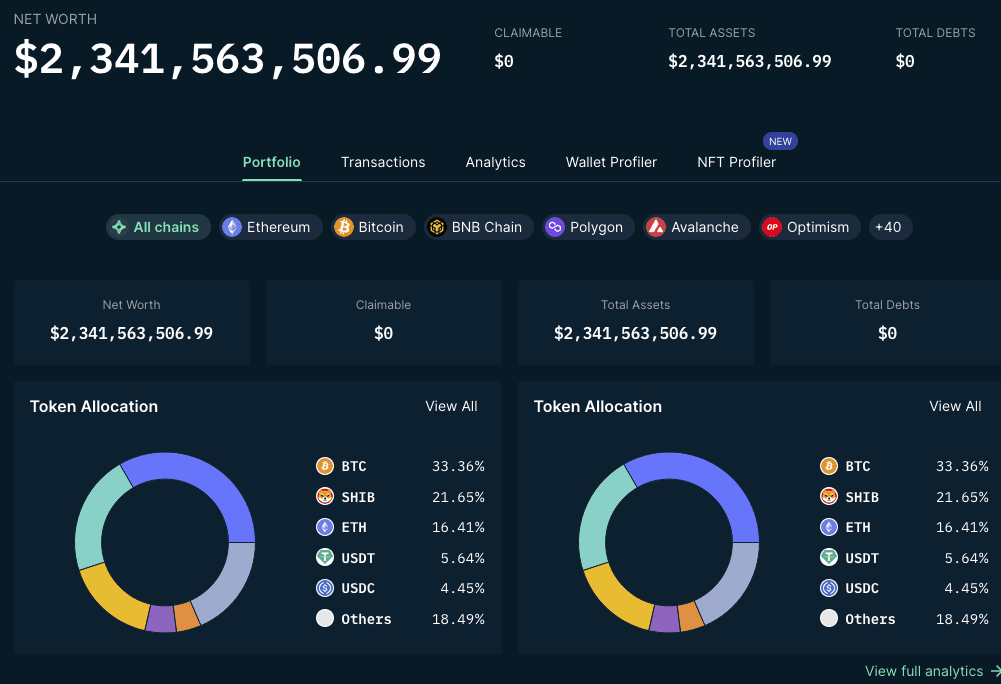Click View All in left Token Allocation
Screen dimensions: 1001x684
click(x=451, y=406)
